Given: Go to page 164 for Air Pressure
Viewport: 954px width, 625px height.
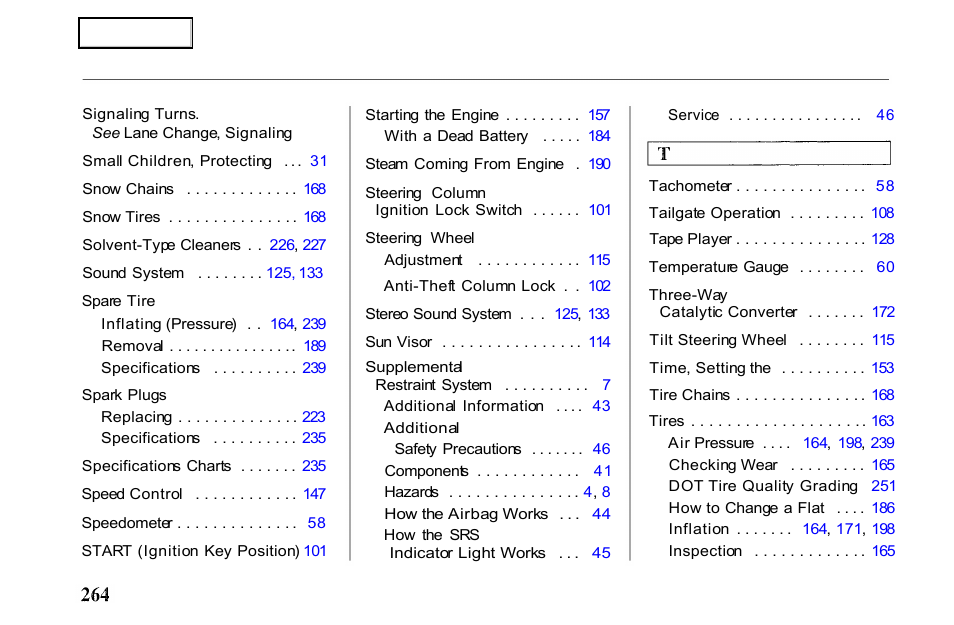Looking at the screenshot, I should pyautogui.click(x=815, y=442).
